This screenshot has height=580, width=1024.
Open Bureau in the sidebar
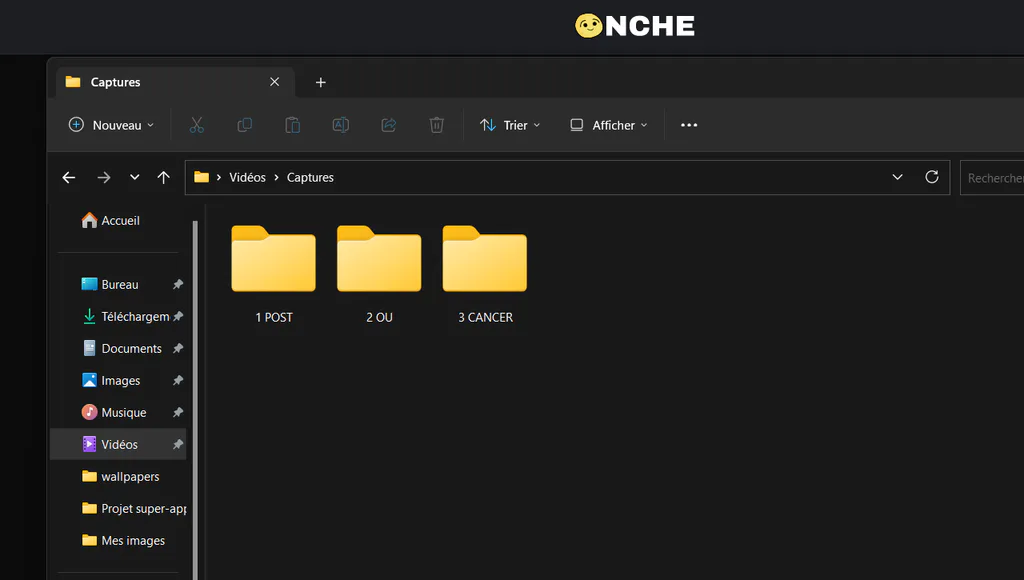coord(120,284)
